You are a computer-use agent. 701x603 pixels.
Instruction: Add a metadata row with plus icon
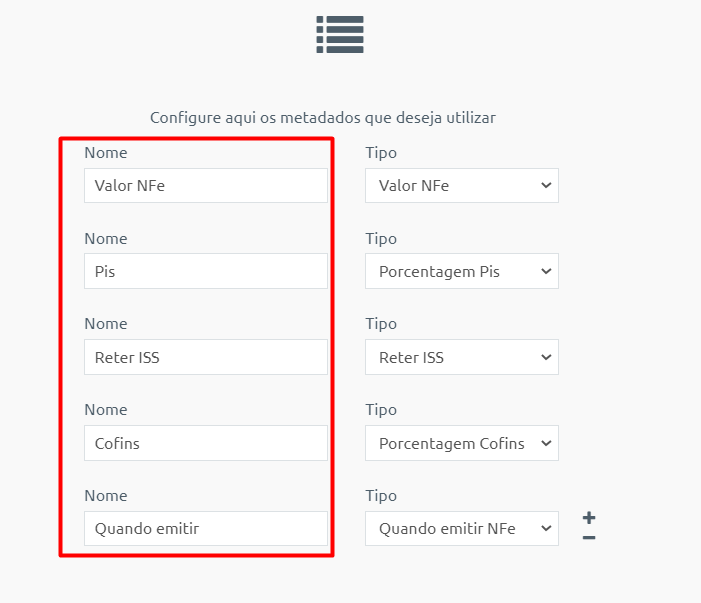[589, 518]
